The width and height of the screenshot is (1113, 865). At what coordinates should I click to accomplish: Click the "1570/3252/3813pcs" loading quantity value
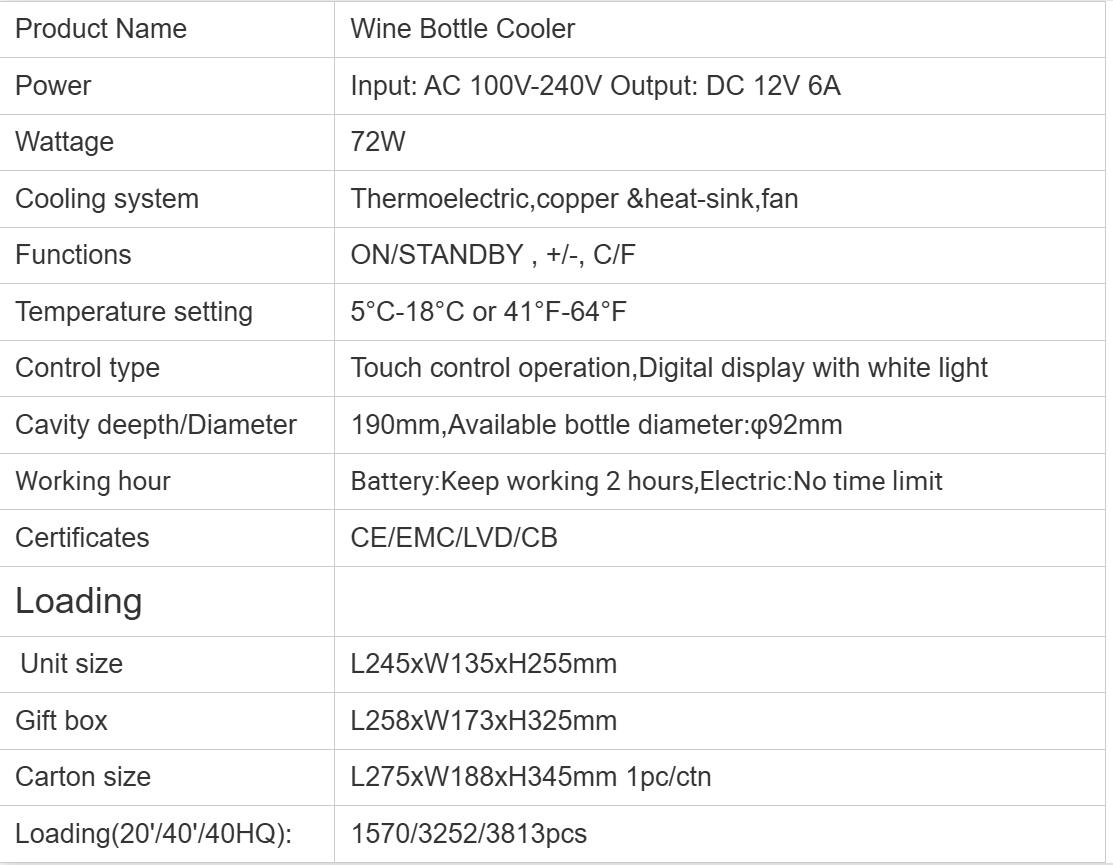click(x=469, y=833)
